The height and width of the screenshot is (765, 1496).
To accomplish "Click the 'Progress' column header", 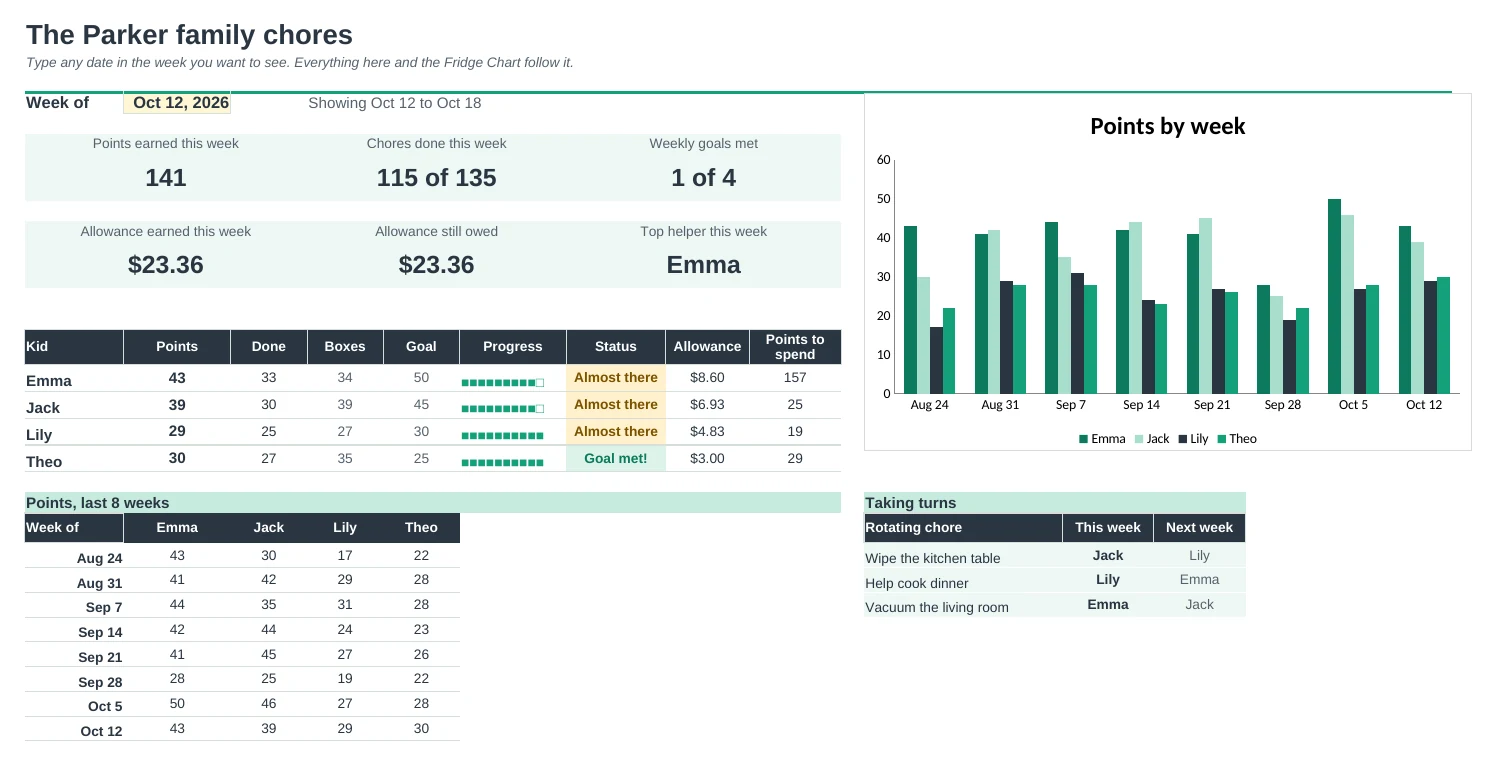I will [x=512, y=347].
